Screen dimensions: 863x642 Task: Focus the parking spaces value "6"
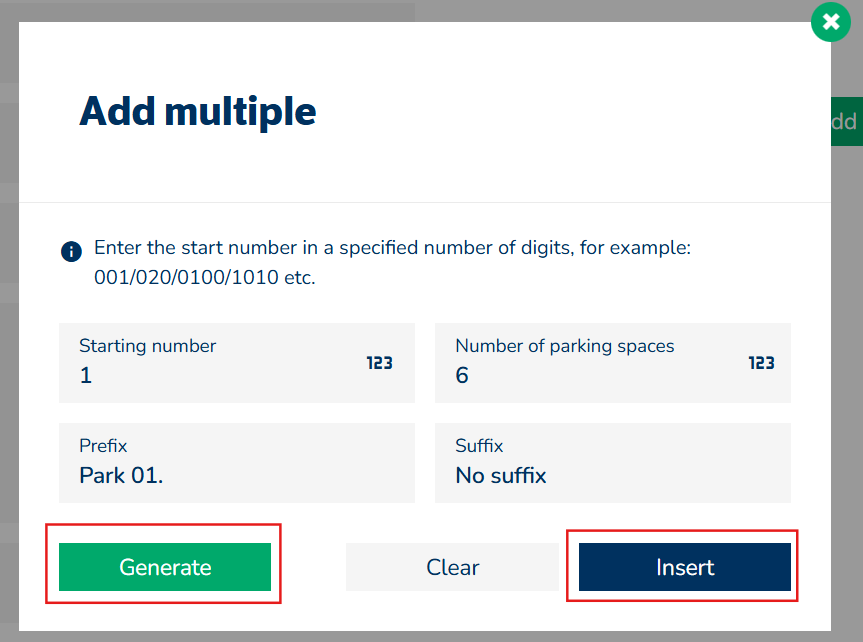coord(462,376)
